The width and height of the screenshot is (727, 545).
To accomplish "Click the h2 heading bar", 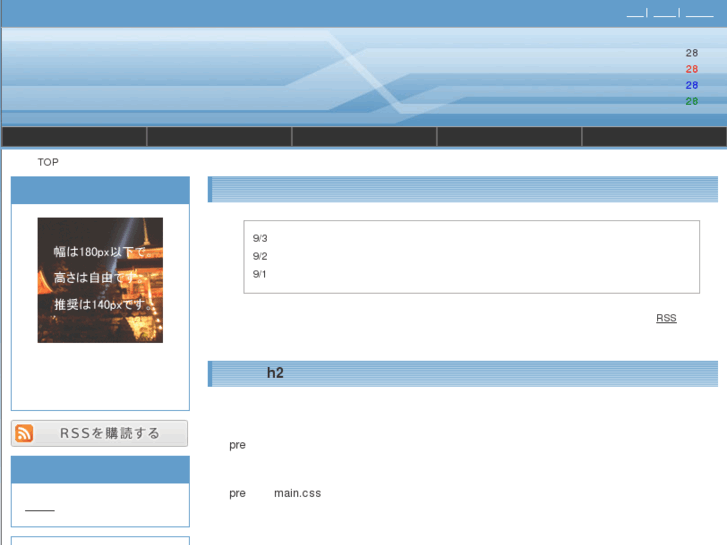I will (x=463, y=374).
